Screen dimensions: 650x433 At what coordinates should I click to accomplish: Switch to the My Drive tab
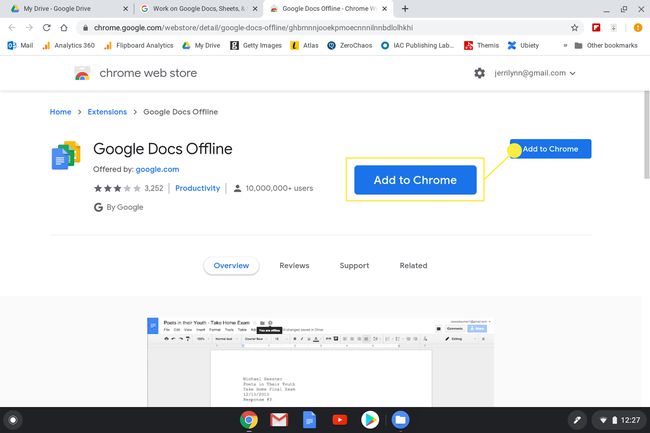64,9
